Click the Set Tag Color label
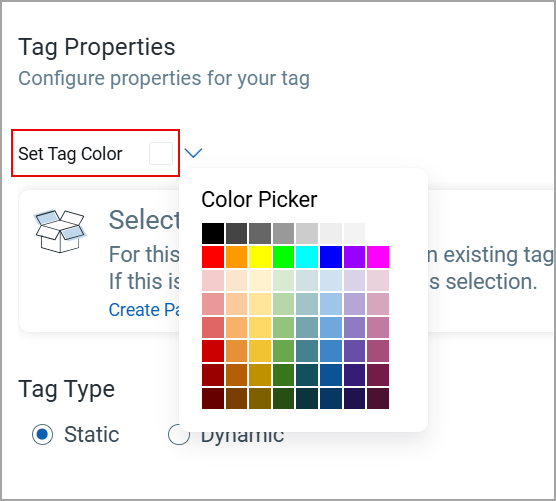This screenshot has height=501, width=556. click(x=70, y=154)
